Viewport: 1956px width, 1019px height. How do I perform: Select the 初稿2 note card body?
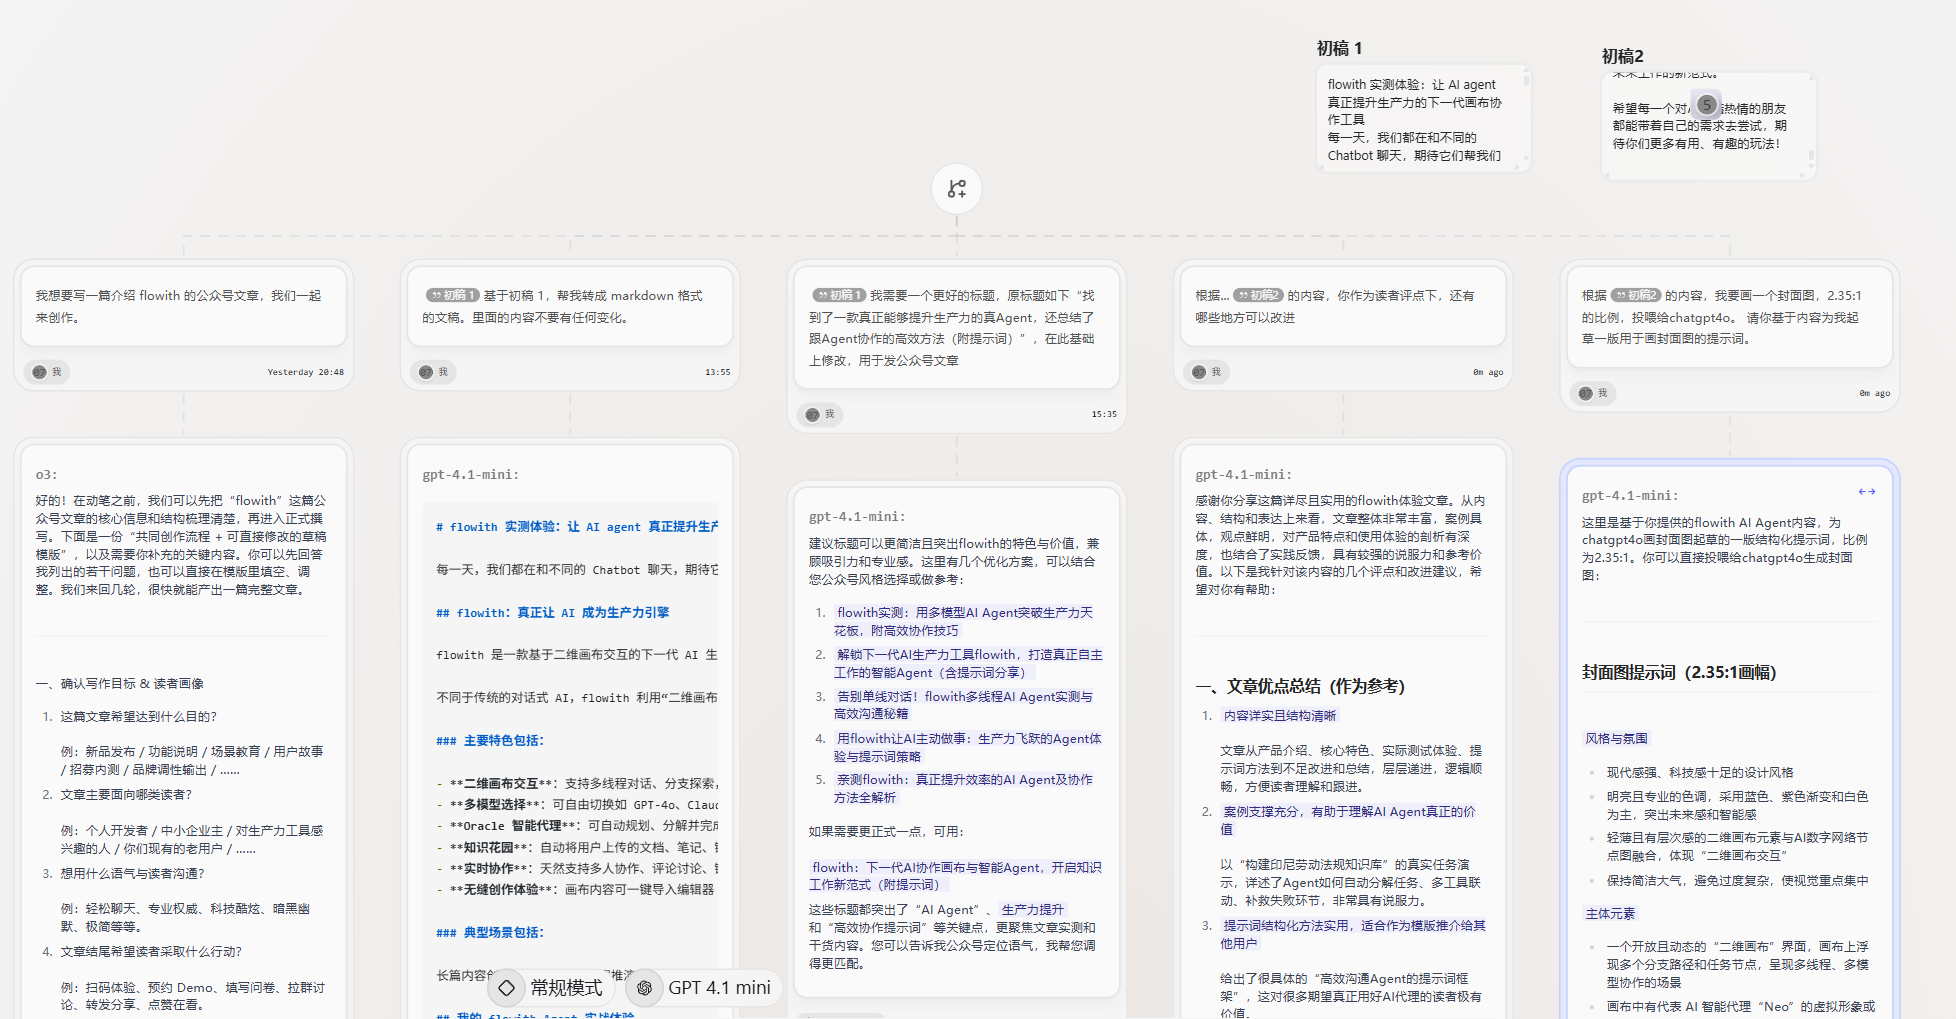1708,126
